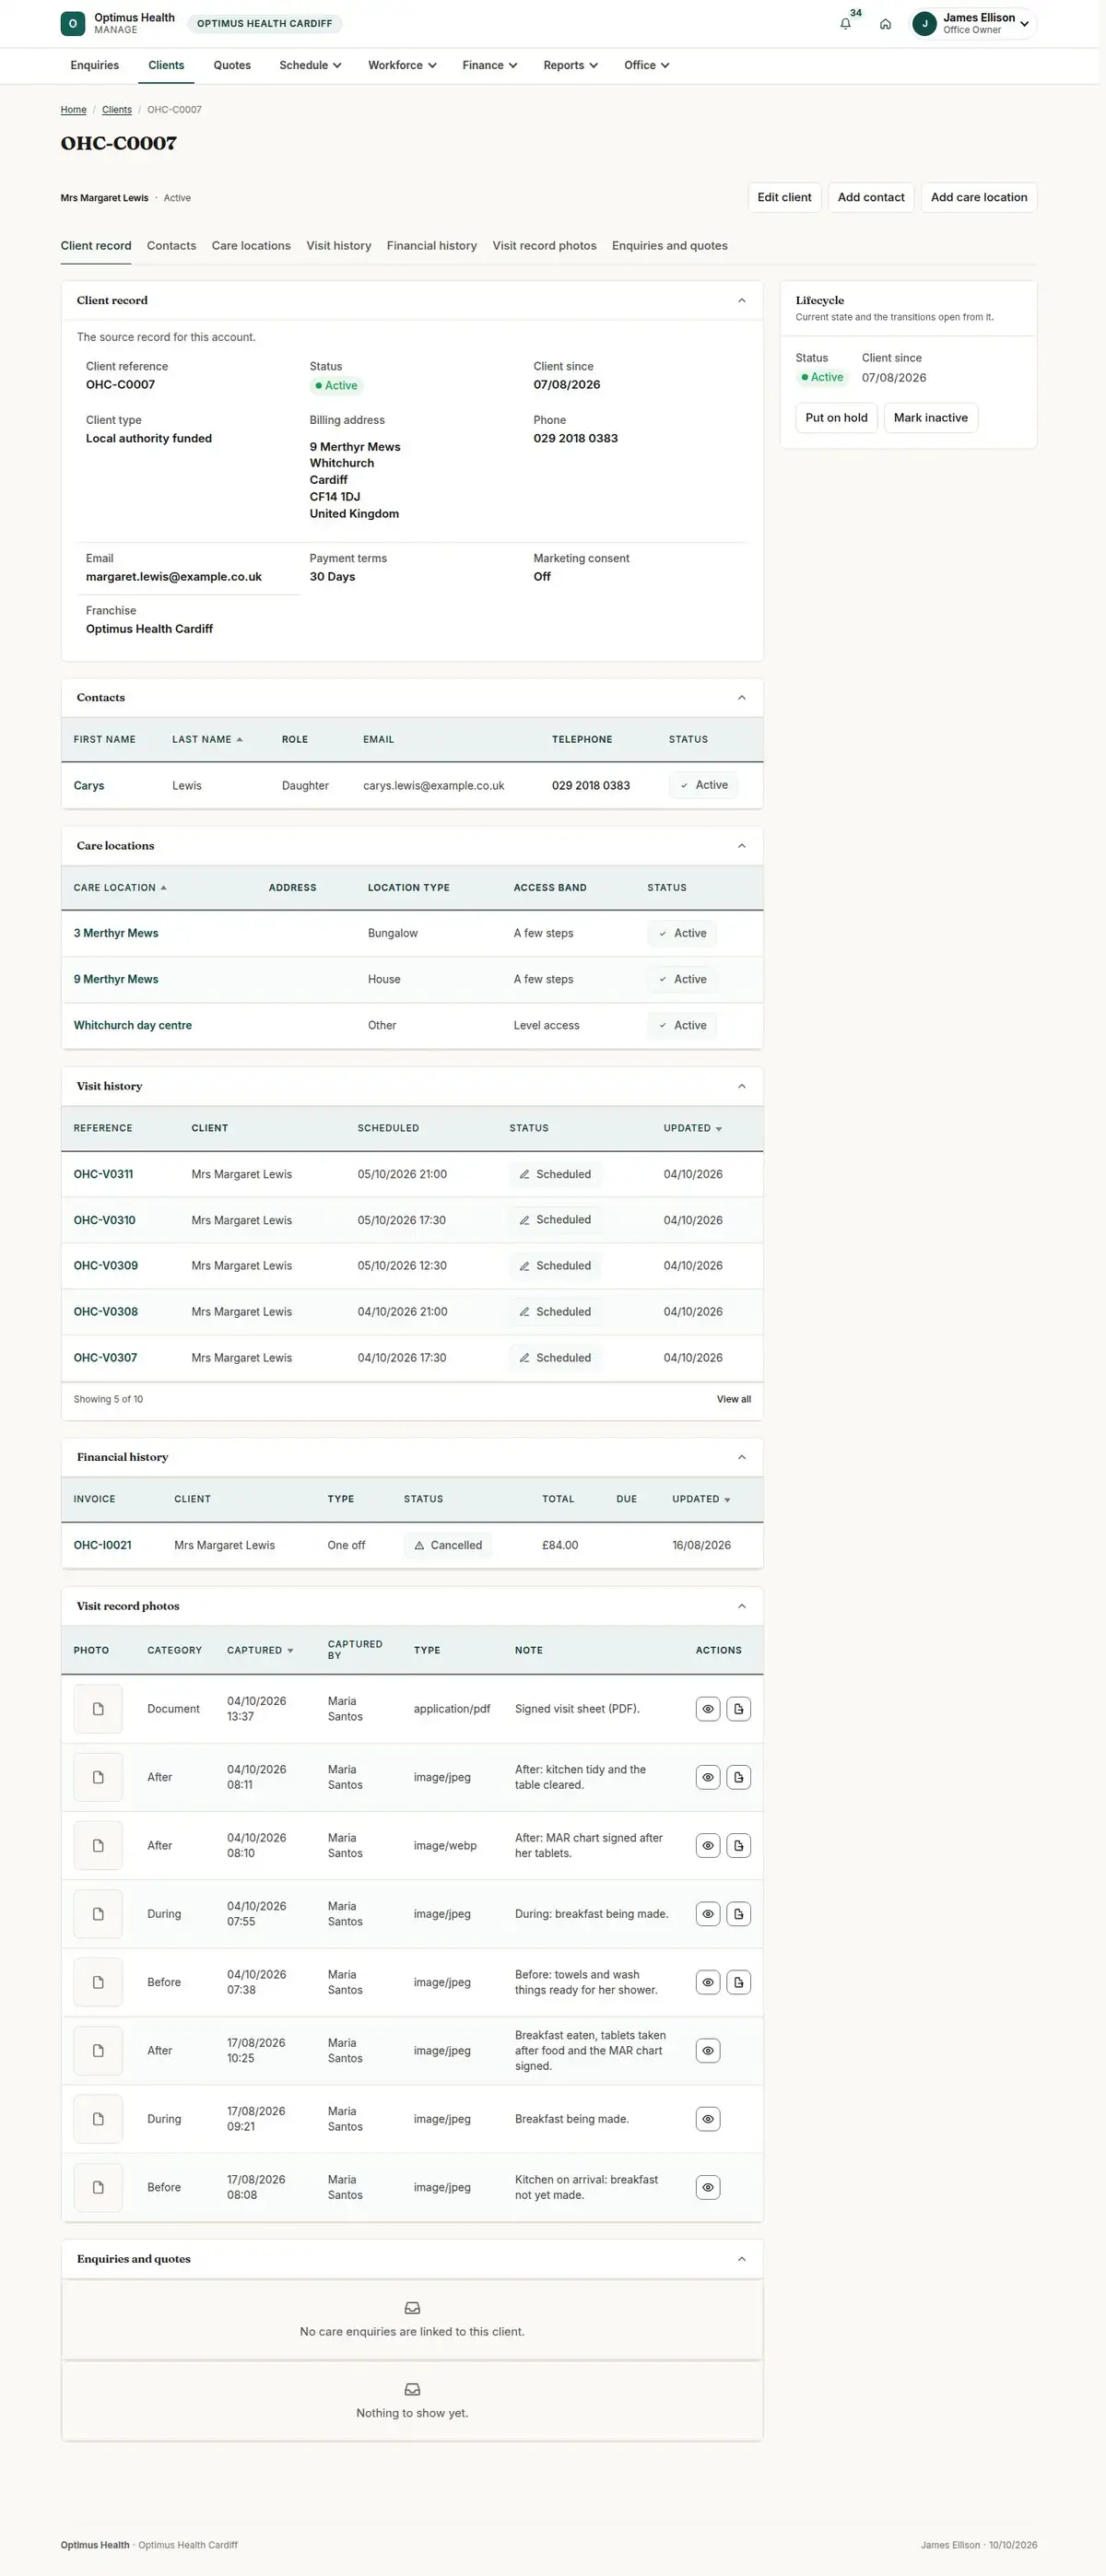Switch to the Financial history tab
Screen dimensions: 1106x2576
[432, 246]
